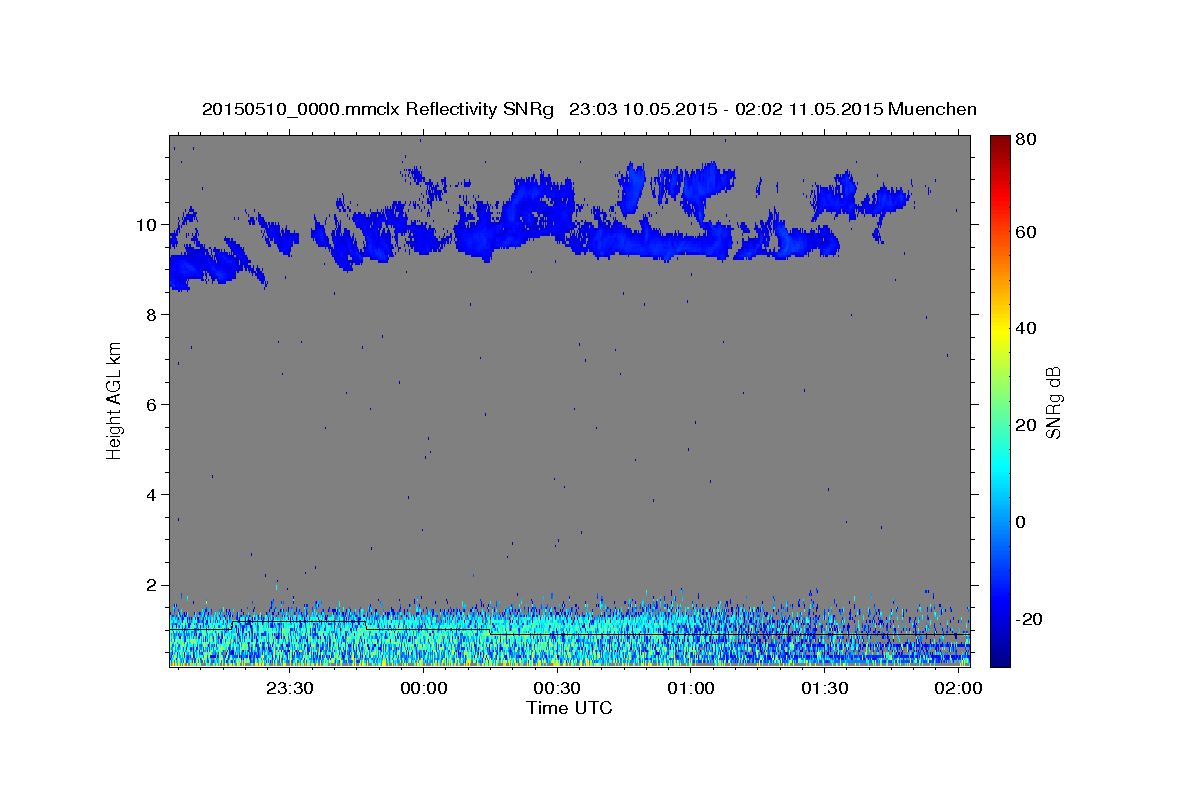Click the colorbar value 0
The image size is (1200, 800).
tap(1021, 522)
